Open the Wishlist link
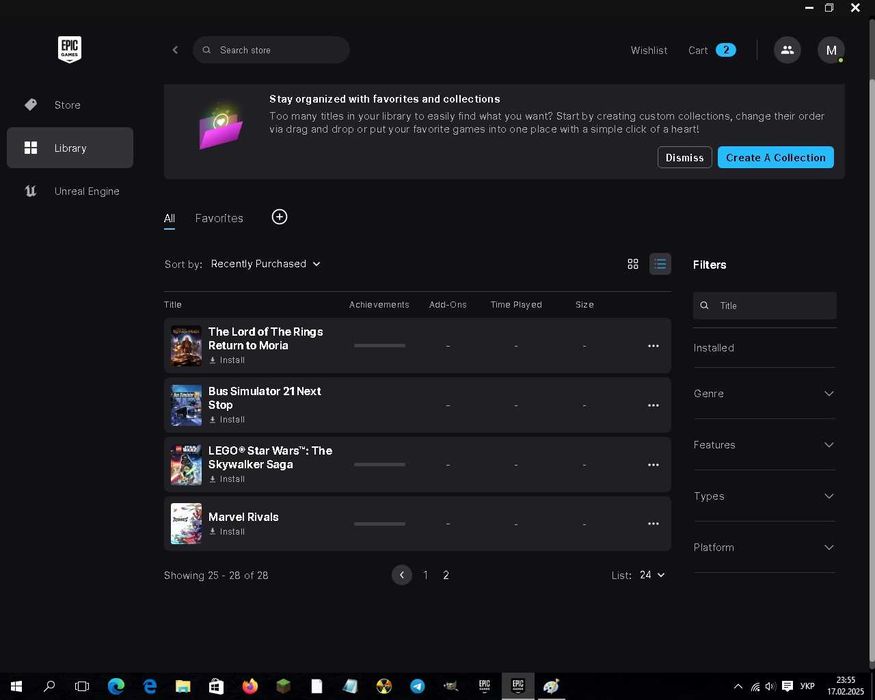Image resolution: width=875 pixels, height=700 pixels. [648, 50]
